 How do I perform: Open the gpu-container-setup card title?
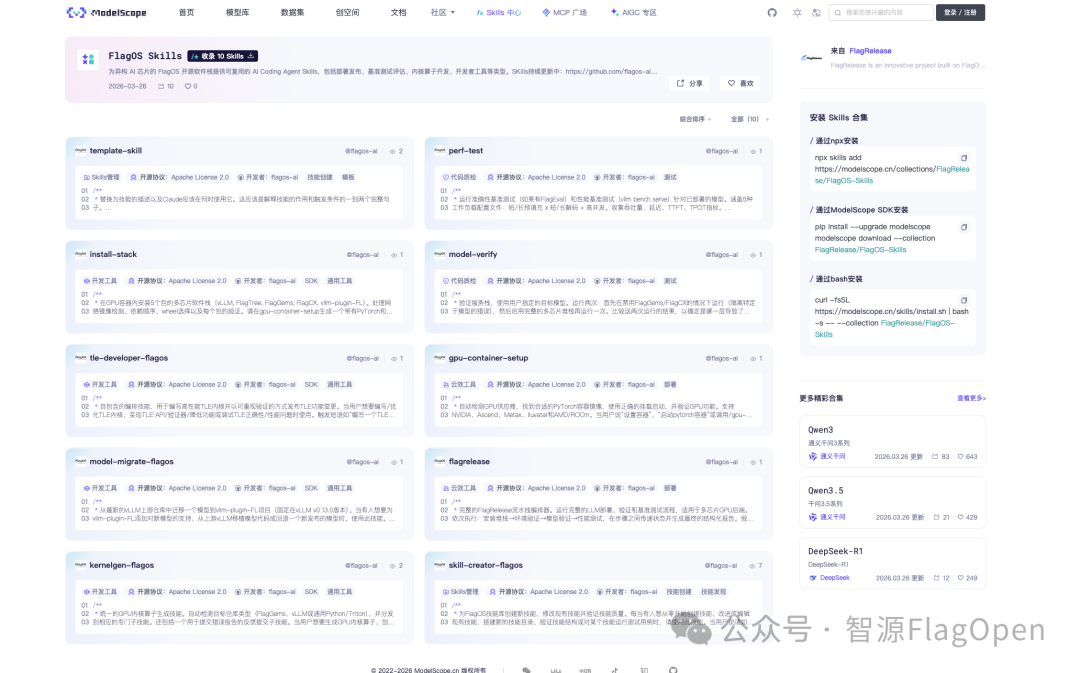point(488,358)
